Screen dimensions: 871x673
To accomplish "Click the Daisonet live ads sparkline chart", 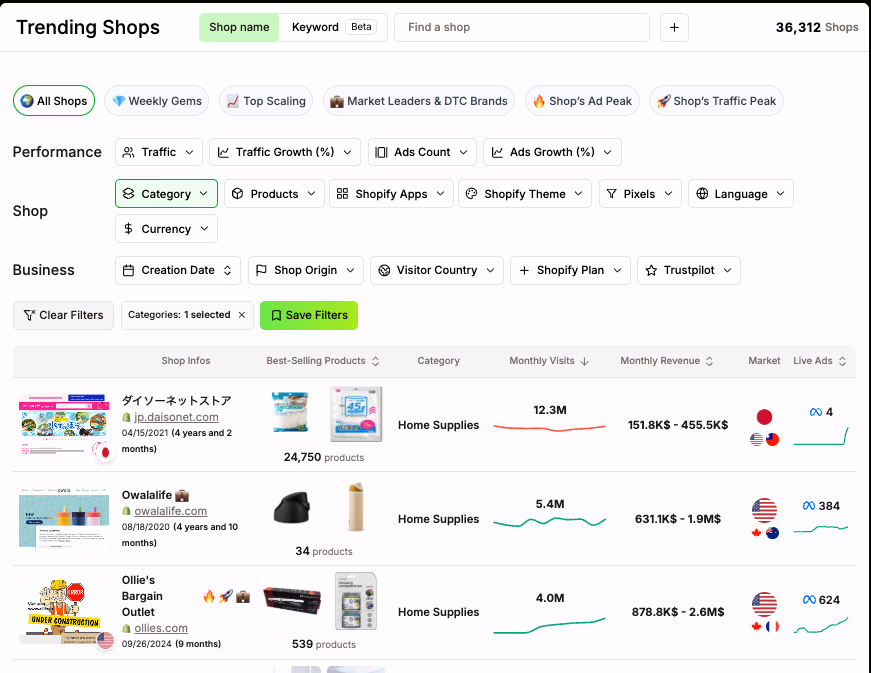I will coord(821,436).
